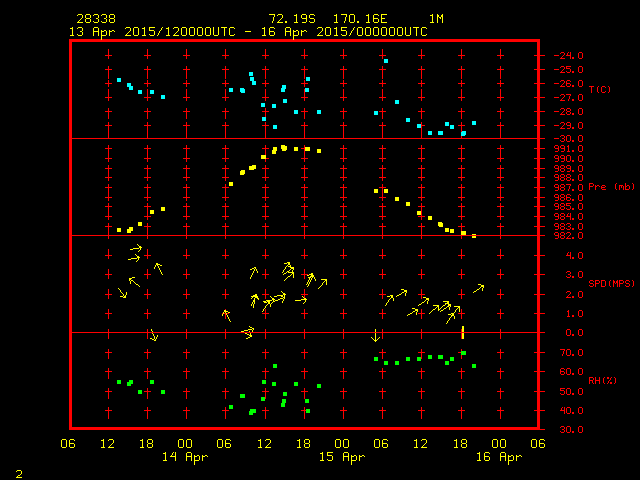Select the RH(%) humidity axis label
640x480 pixels.
tap(601, 381)
